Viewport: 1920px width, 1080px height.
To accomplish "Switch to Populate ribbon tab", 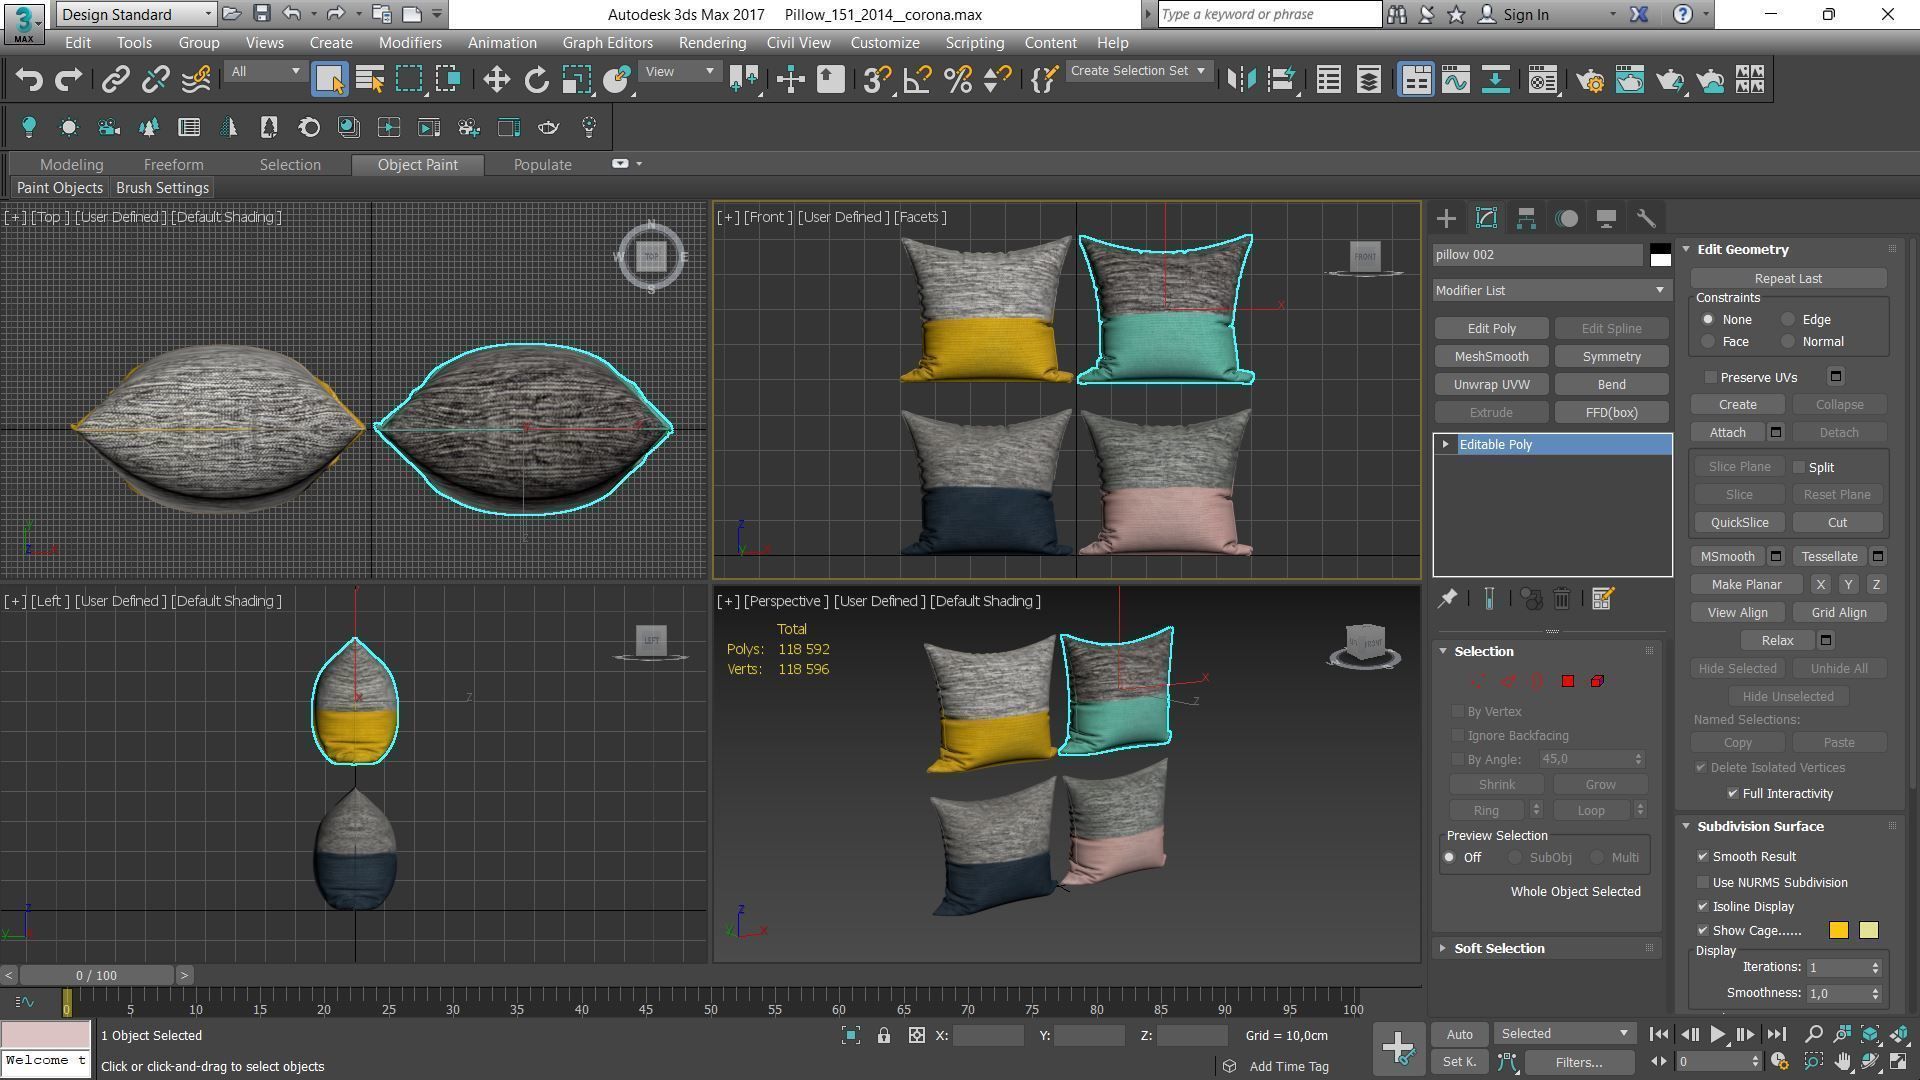I will 542,165.
